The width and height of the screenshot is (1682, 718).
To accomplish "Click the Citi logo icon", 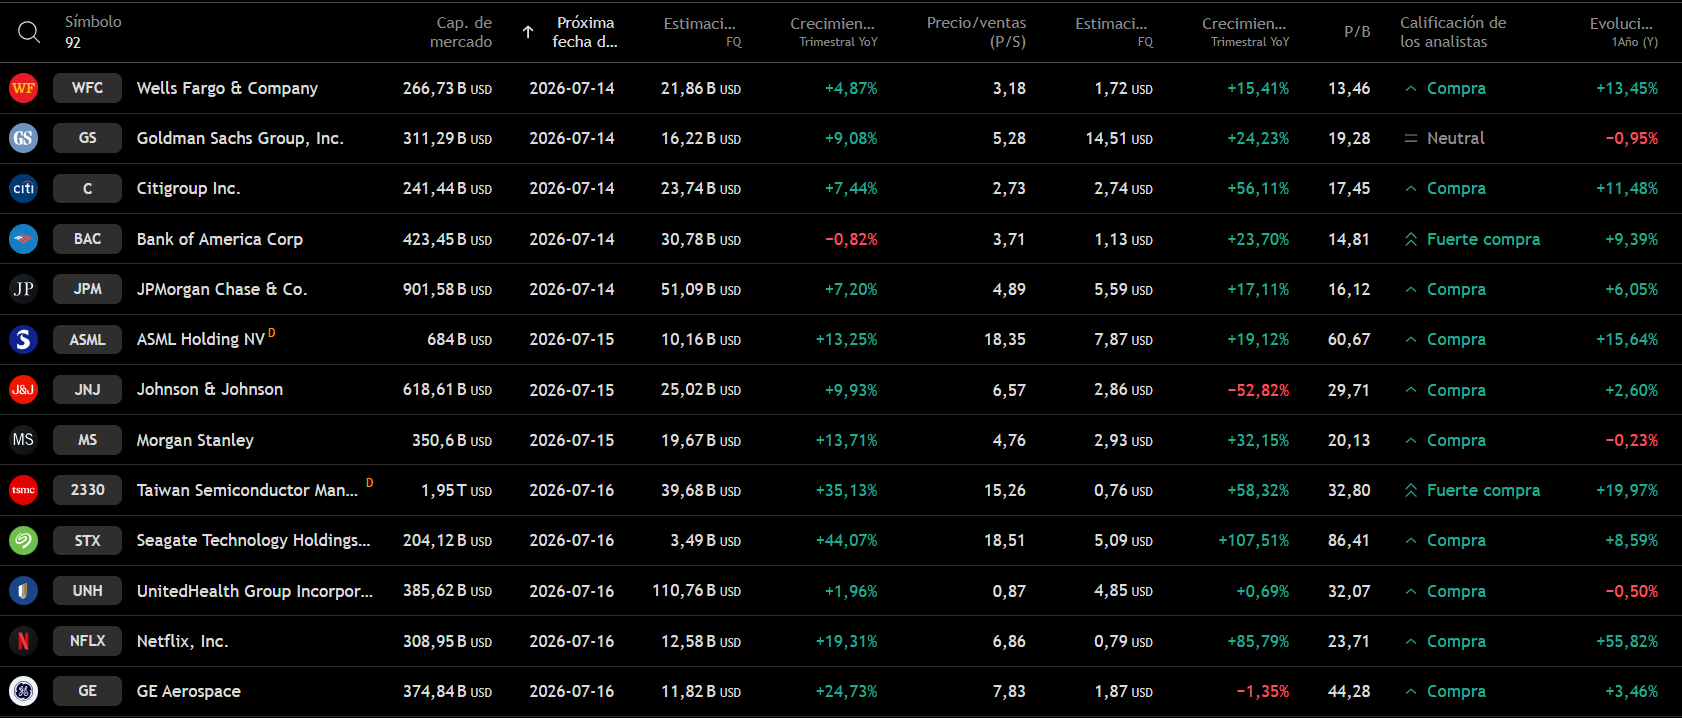I will tap(23, 188).
